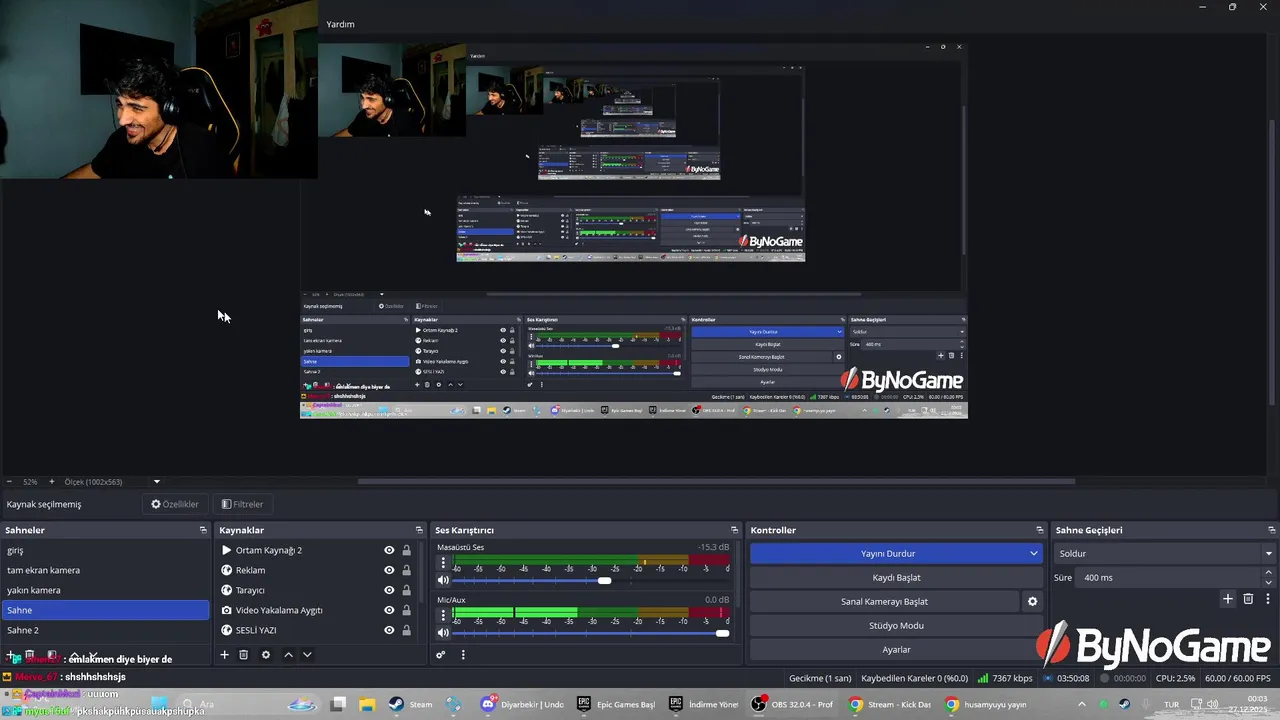Toggle lock on Reklam source
Screen dimensions: 1280x720
click(406, 570)
